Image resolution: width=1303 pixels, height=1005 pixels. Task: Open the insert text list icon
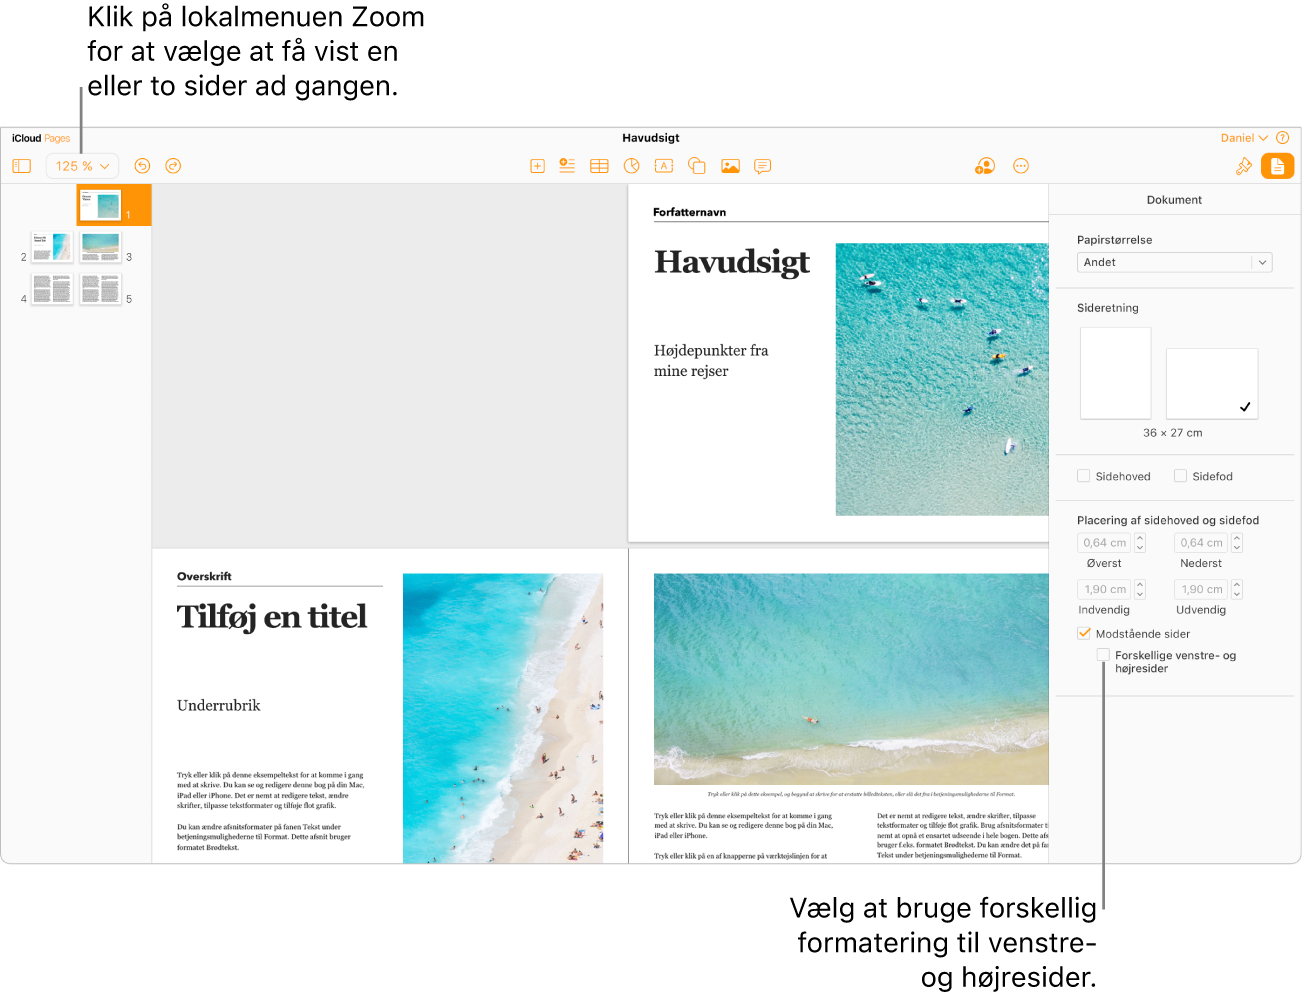[567, 166]
